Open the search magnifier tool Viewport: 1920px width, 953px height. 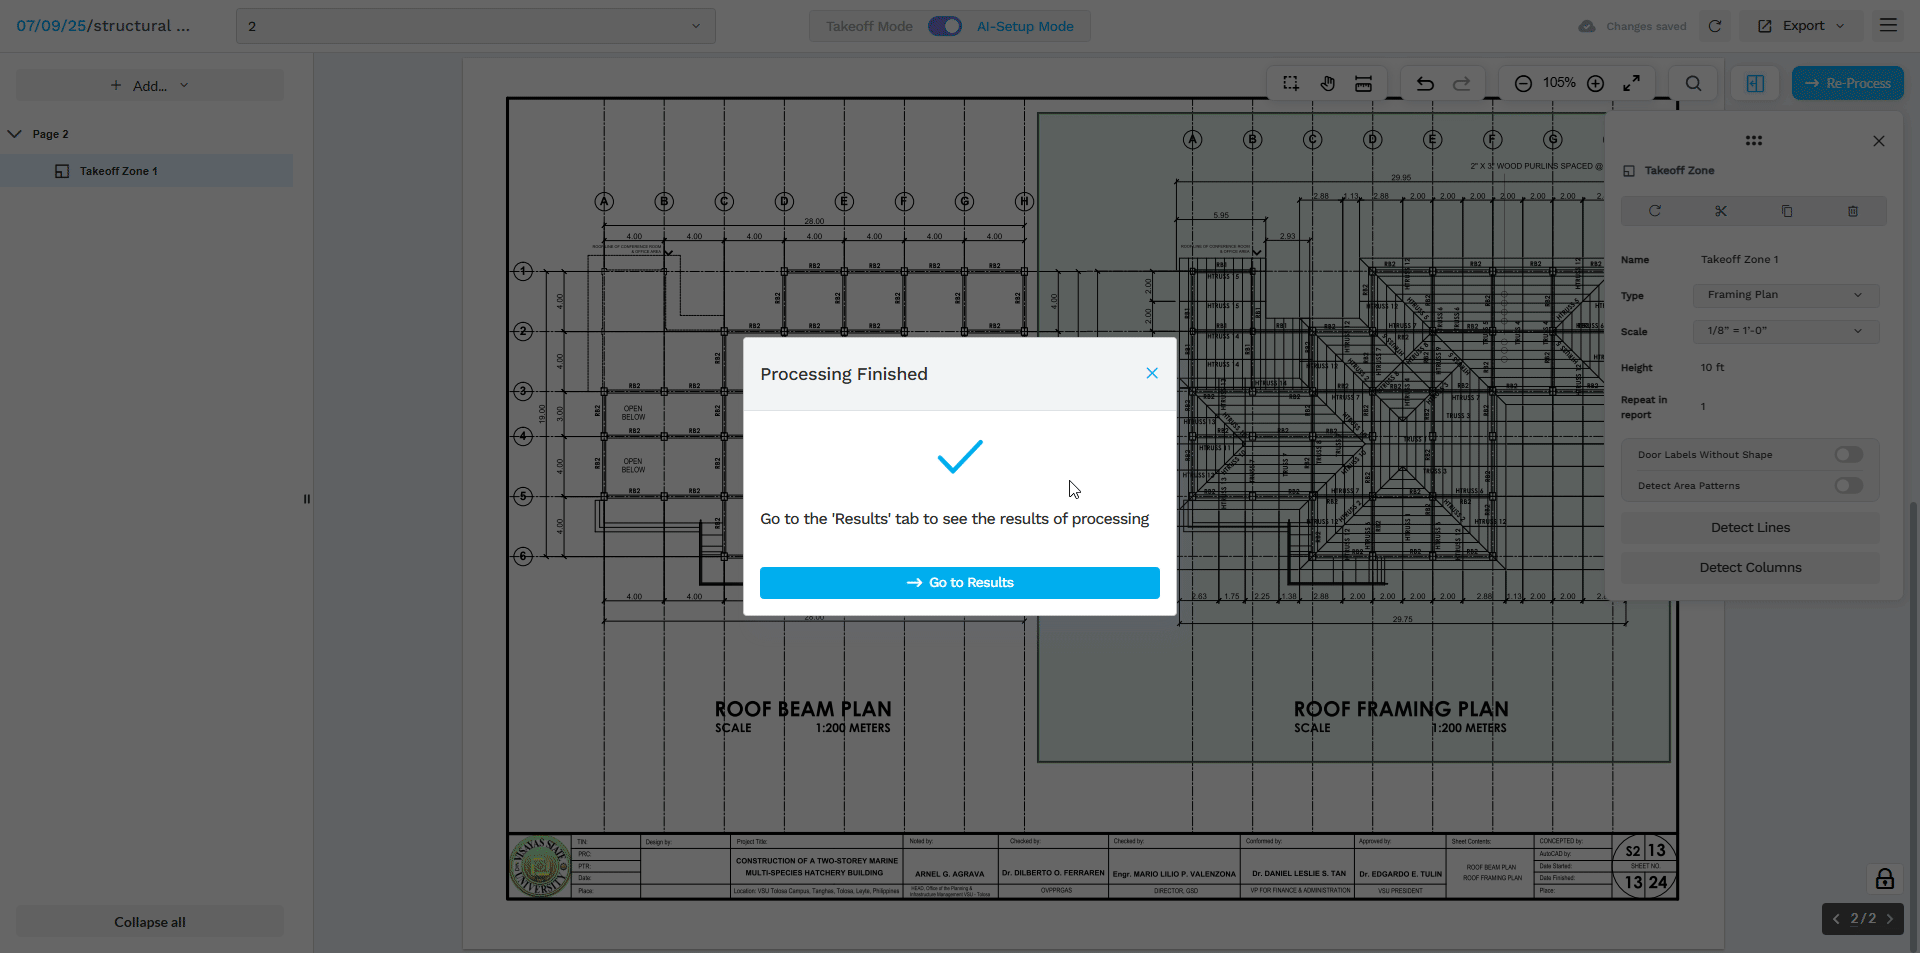point(1693,84)
